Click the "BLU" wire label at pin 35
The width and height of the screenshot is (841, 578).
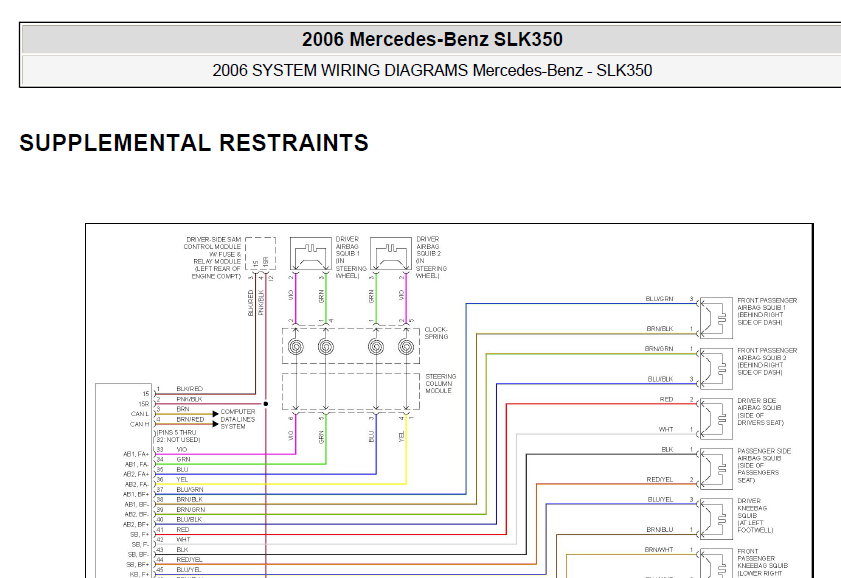(182, 470)
